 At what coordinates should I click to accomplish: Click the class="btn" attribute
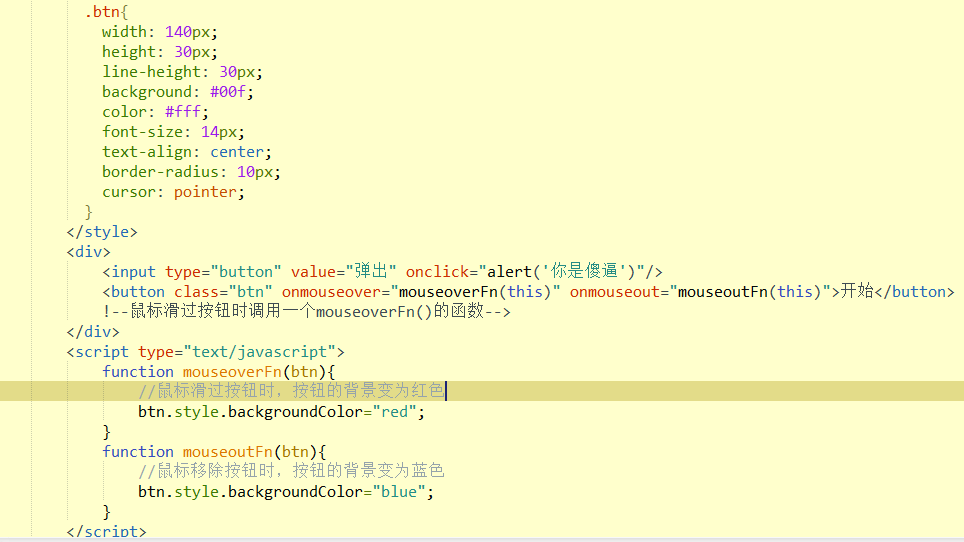223,292
